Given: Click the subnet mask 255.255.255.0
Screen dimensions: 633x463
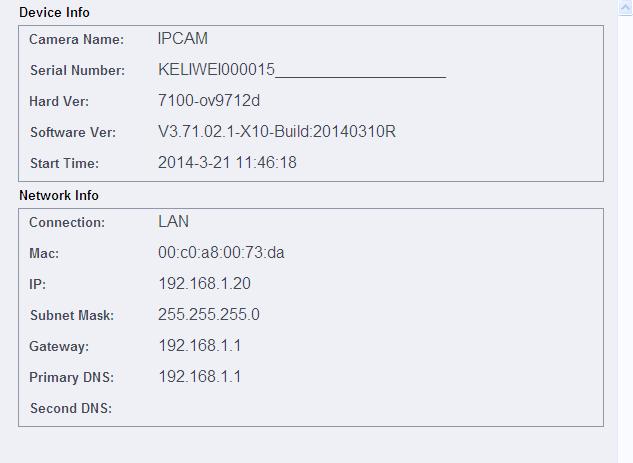Looking at the screenshot, I should (x=209, y=314).
